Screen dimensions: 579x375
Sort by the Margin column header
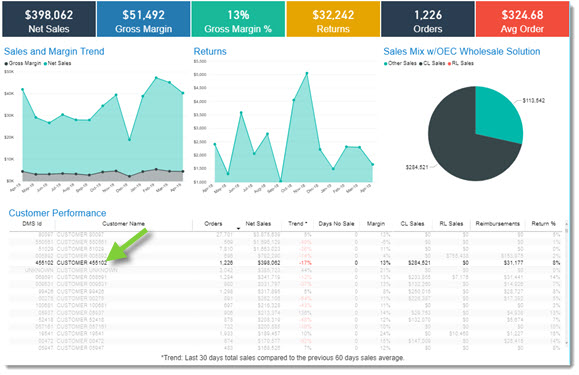pyautogui.click(x=376, y=224)
